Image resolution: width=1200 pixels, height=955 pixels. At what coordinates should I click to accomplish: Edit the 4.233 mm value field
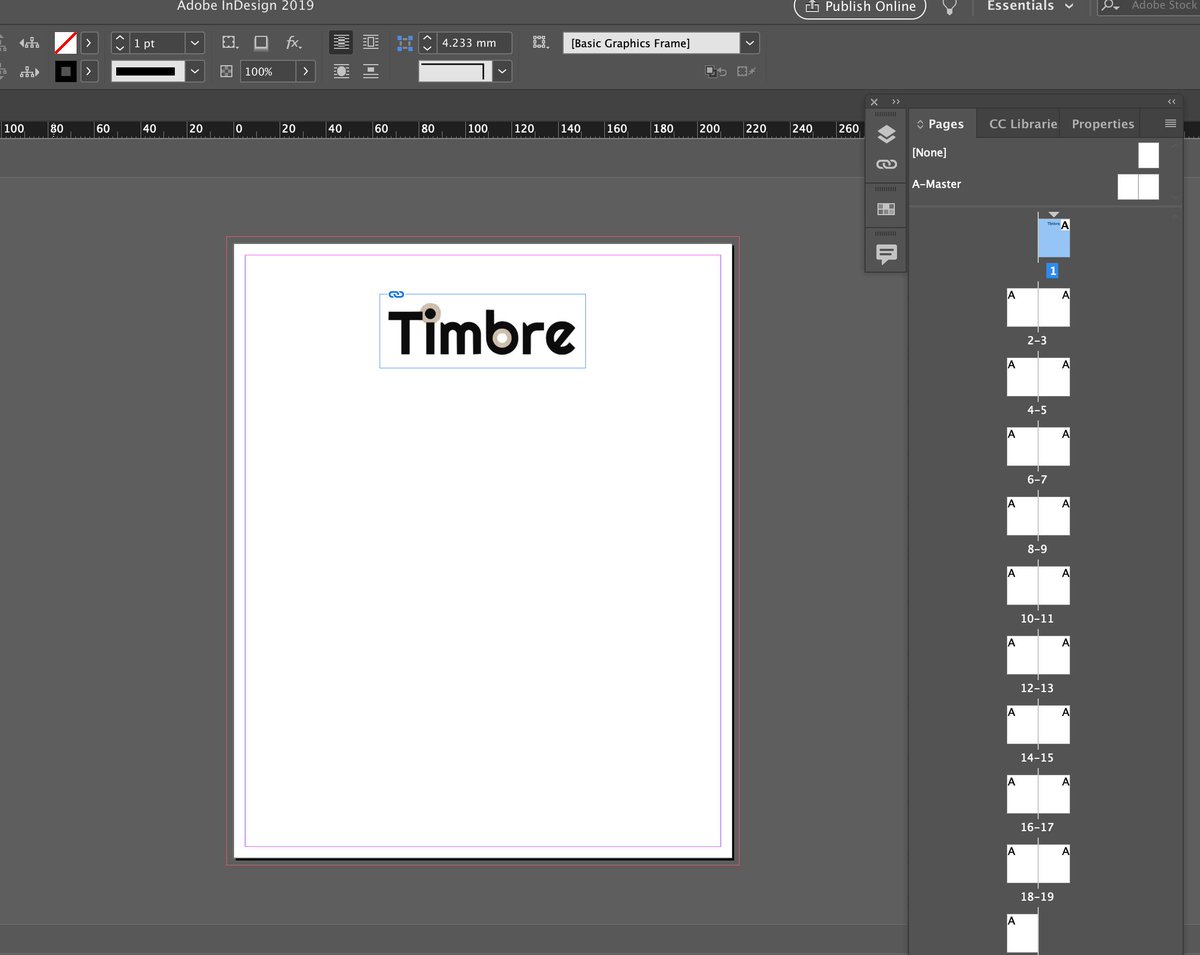[474, 43]
